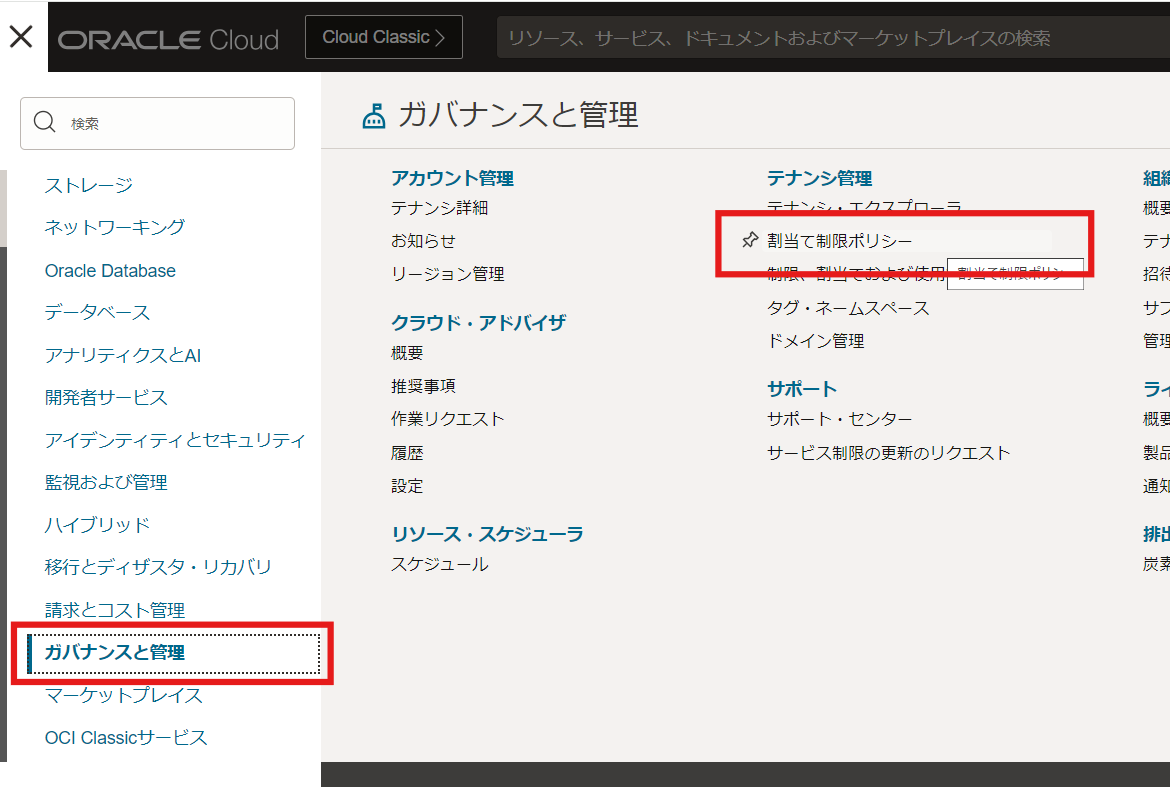Open Oracle Database category
This screenshot has height=787, width=1170.
(110, 271)
